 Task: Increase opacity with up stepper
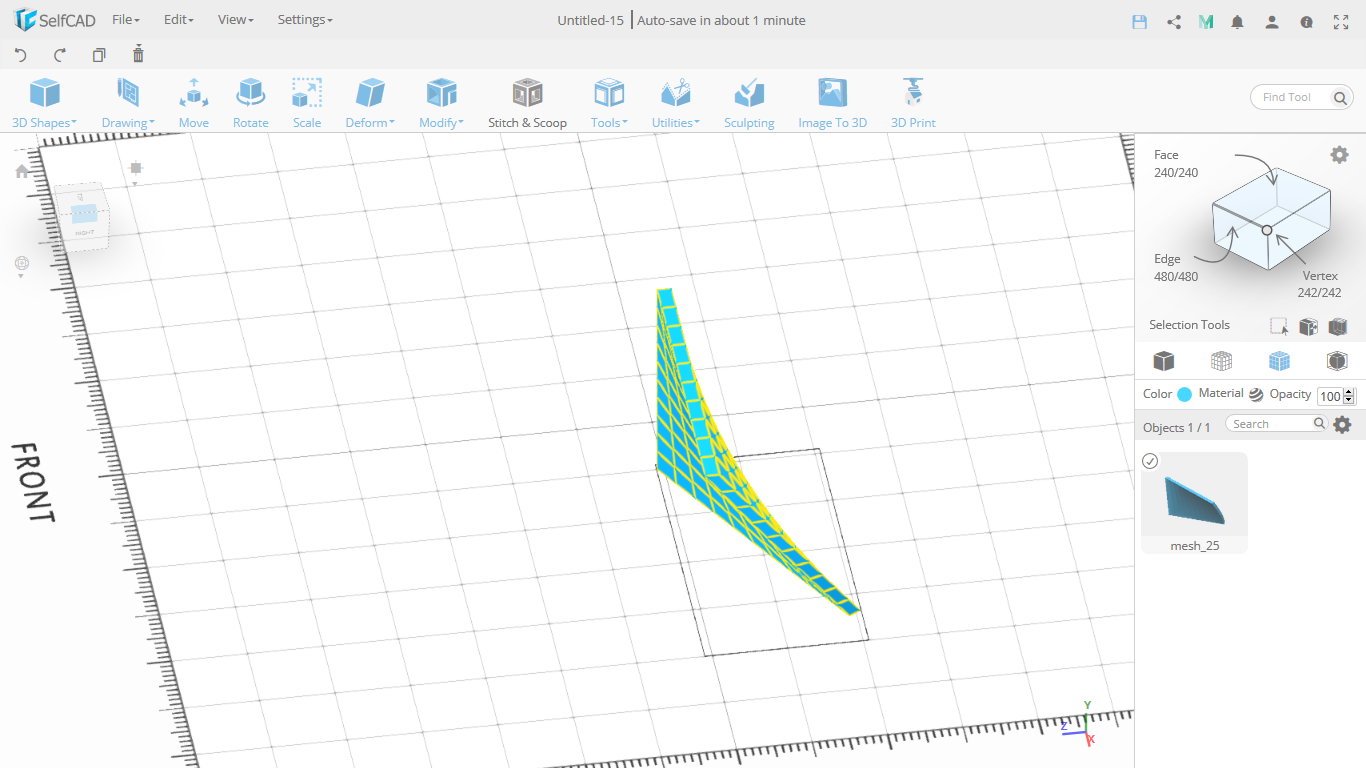(1349, 392)
